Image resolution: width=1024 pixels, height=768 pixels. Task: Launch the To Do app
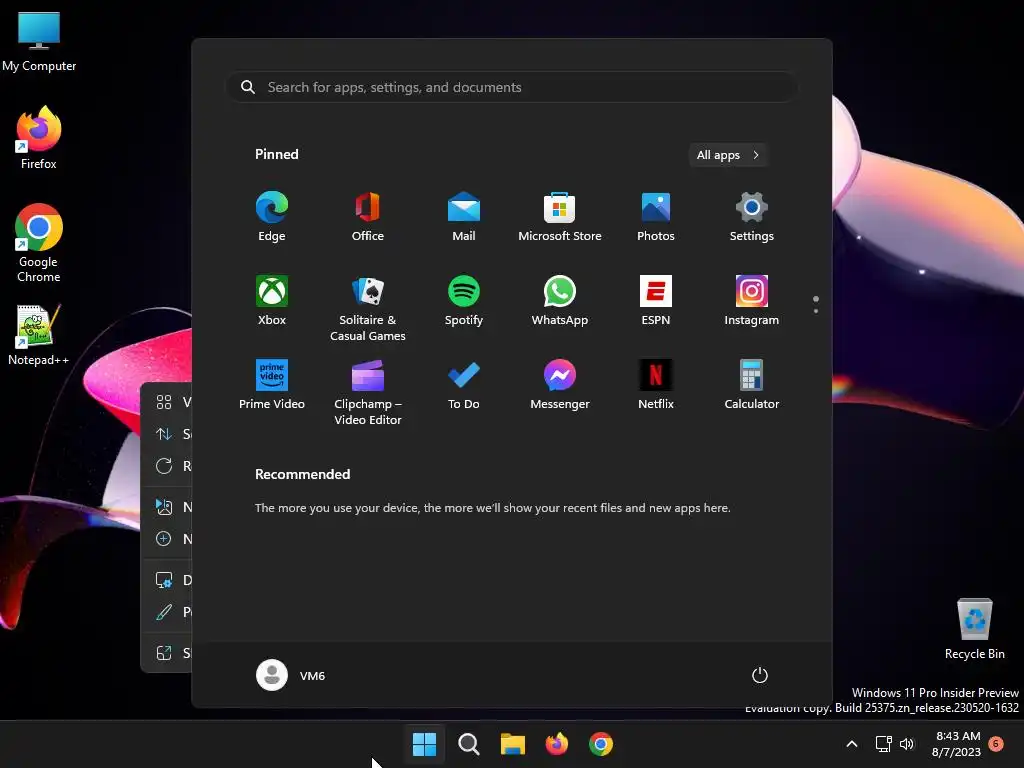click(464, 385)
